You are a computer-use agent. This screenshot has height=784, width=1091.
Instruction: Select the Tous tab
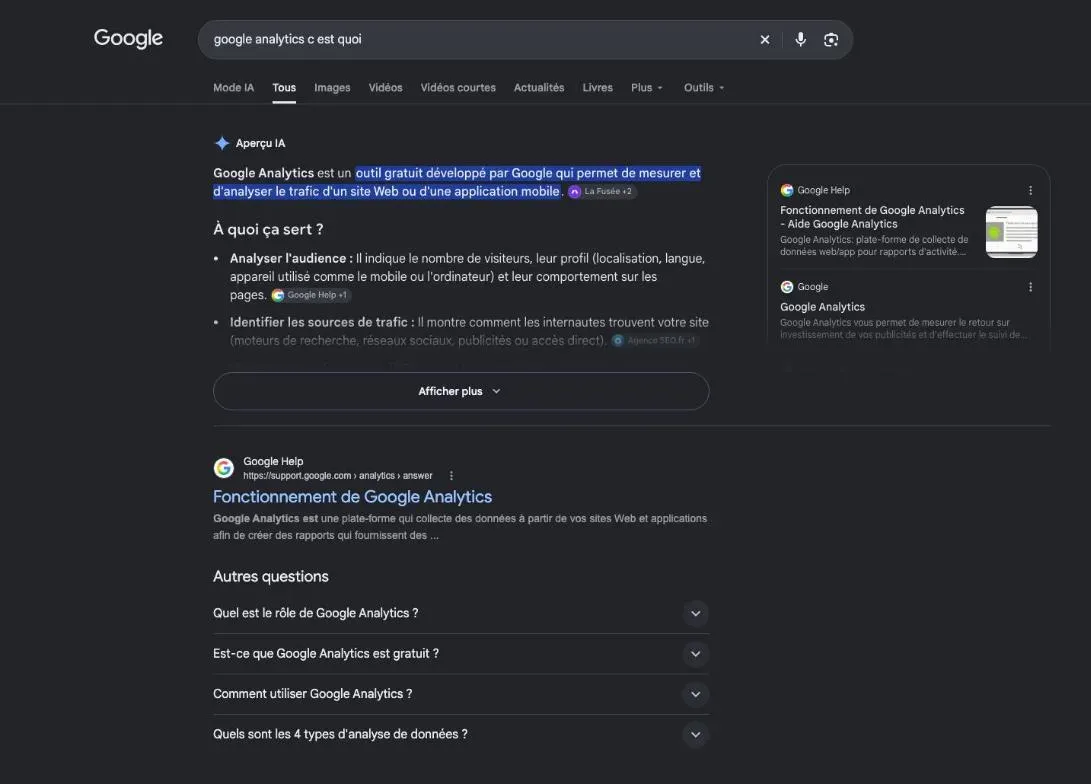(284, 88)
